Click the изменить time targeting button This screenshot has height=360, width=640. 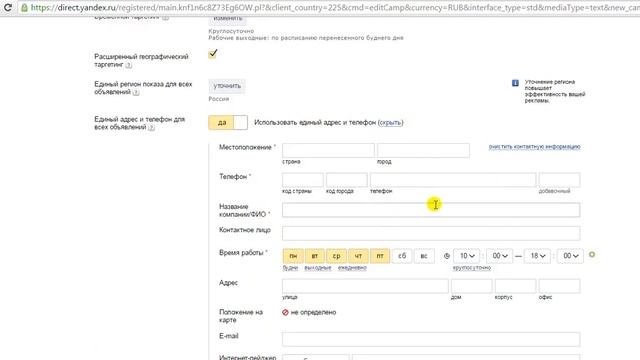(227, 19)
